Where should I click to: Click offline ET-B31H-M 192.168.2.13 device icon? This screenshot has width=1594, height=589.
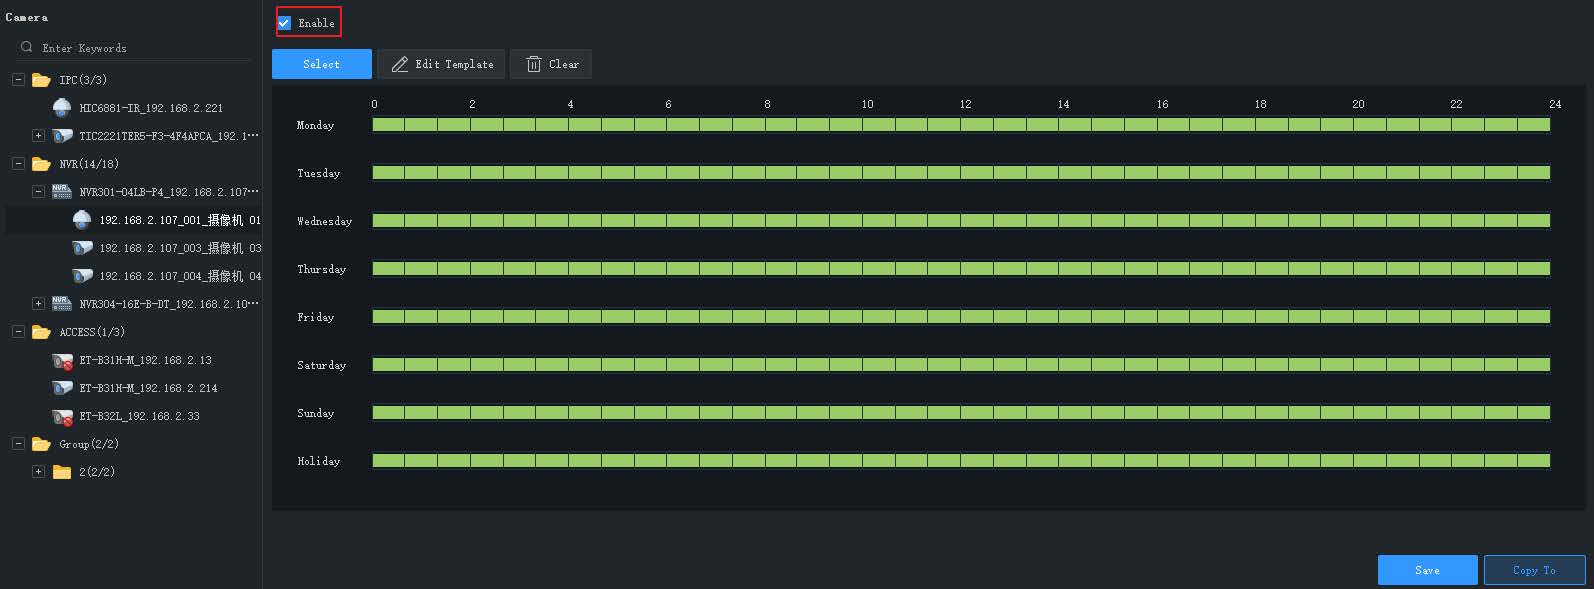(63, 360)
